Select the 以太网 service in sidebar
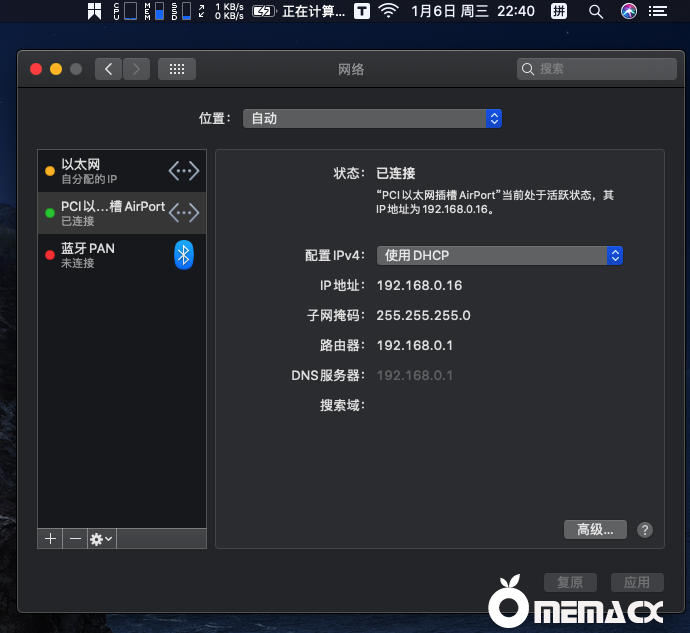690x633 pixels. [x=122, y=171]
